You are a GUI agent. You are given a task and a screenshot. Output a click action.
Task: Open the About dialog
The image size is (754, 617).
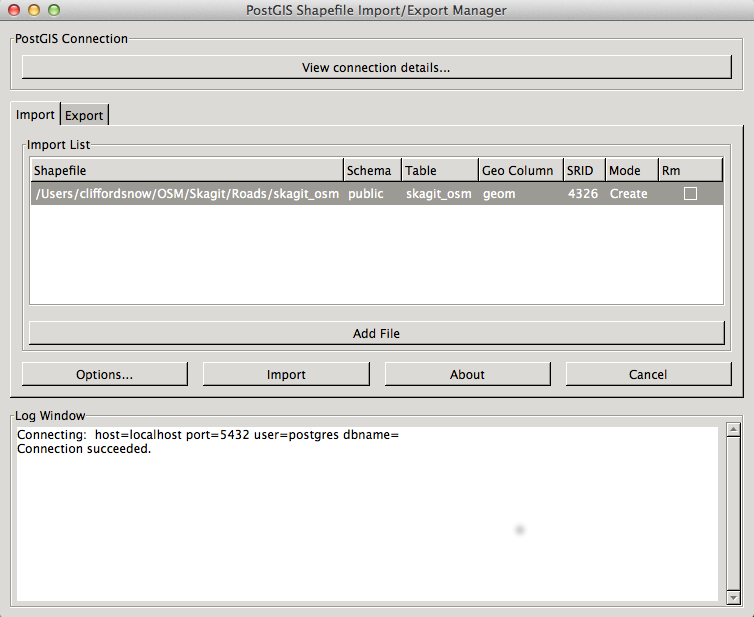pos(467,374)
